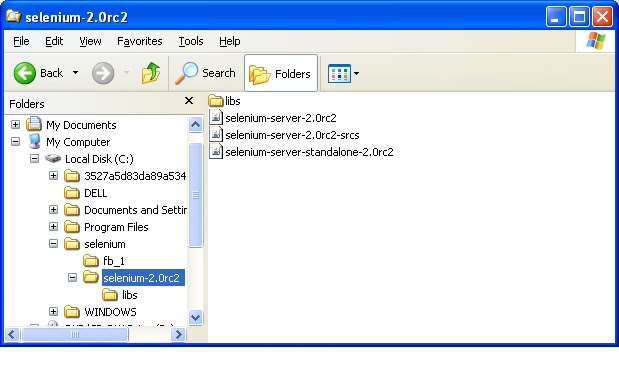The image size is (619, 384).
Task: Click file name selenium-server-2.0rc2-srcs
Action: coord(293,135)
